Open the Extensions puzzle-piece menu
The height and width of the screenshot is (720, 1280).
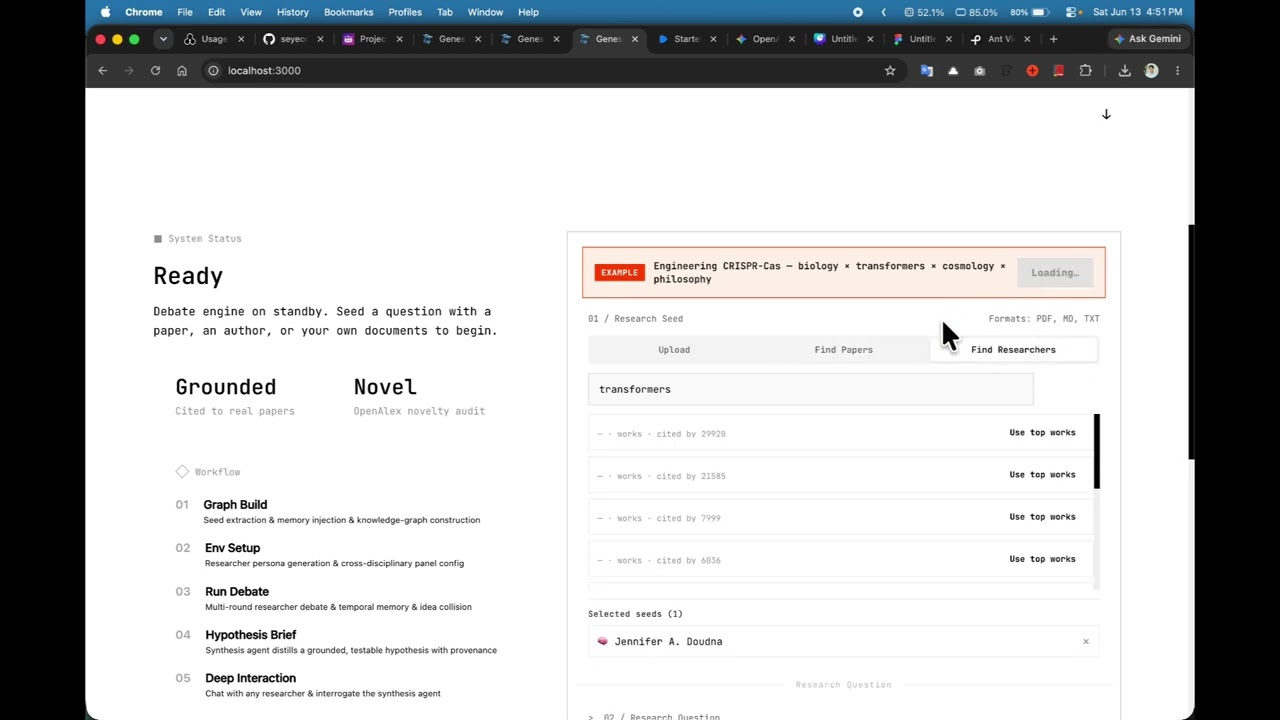(x=1085, y=71)
